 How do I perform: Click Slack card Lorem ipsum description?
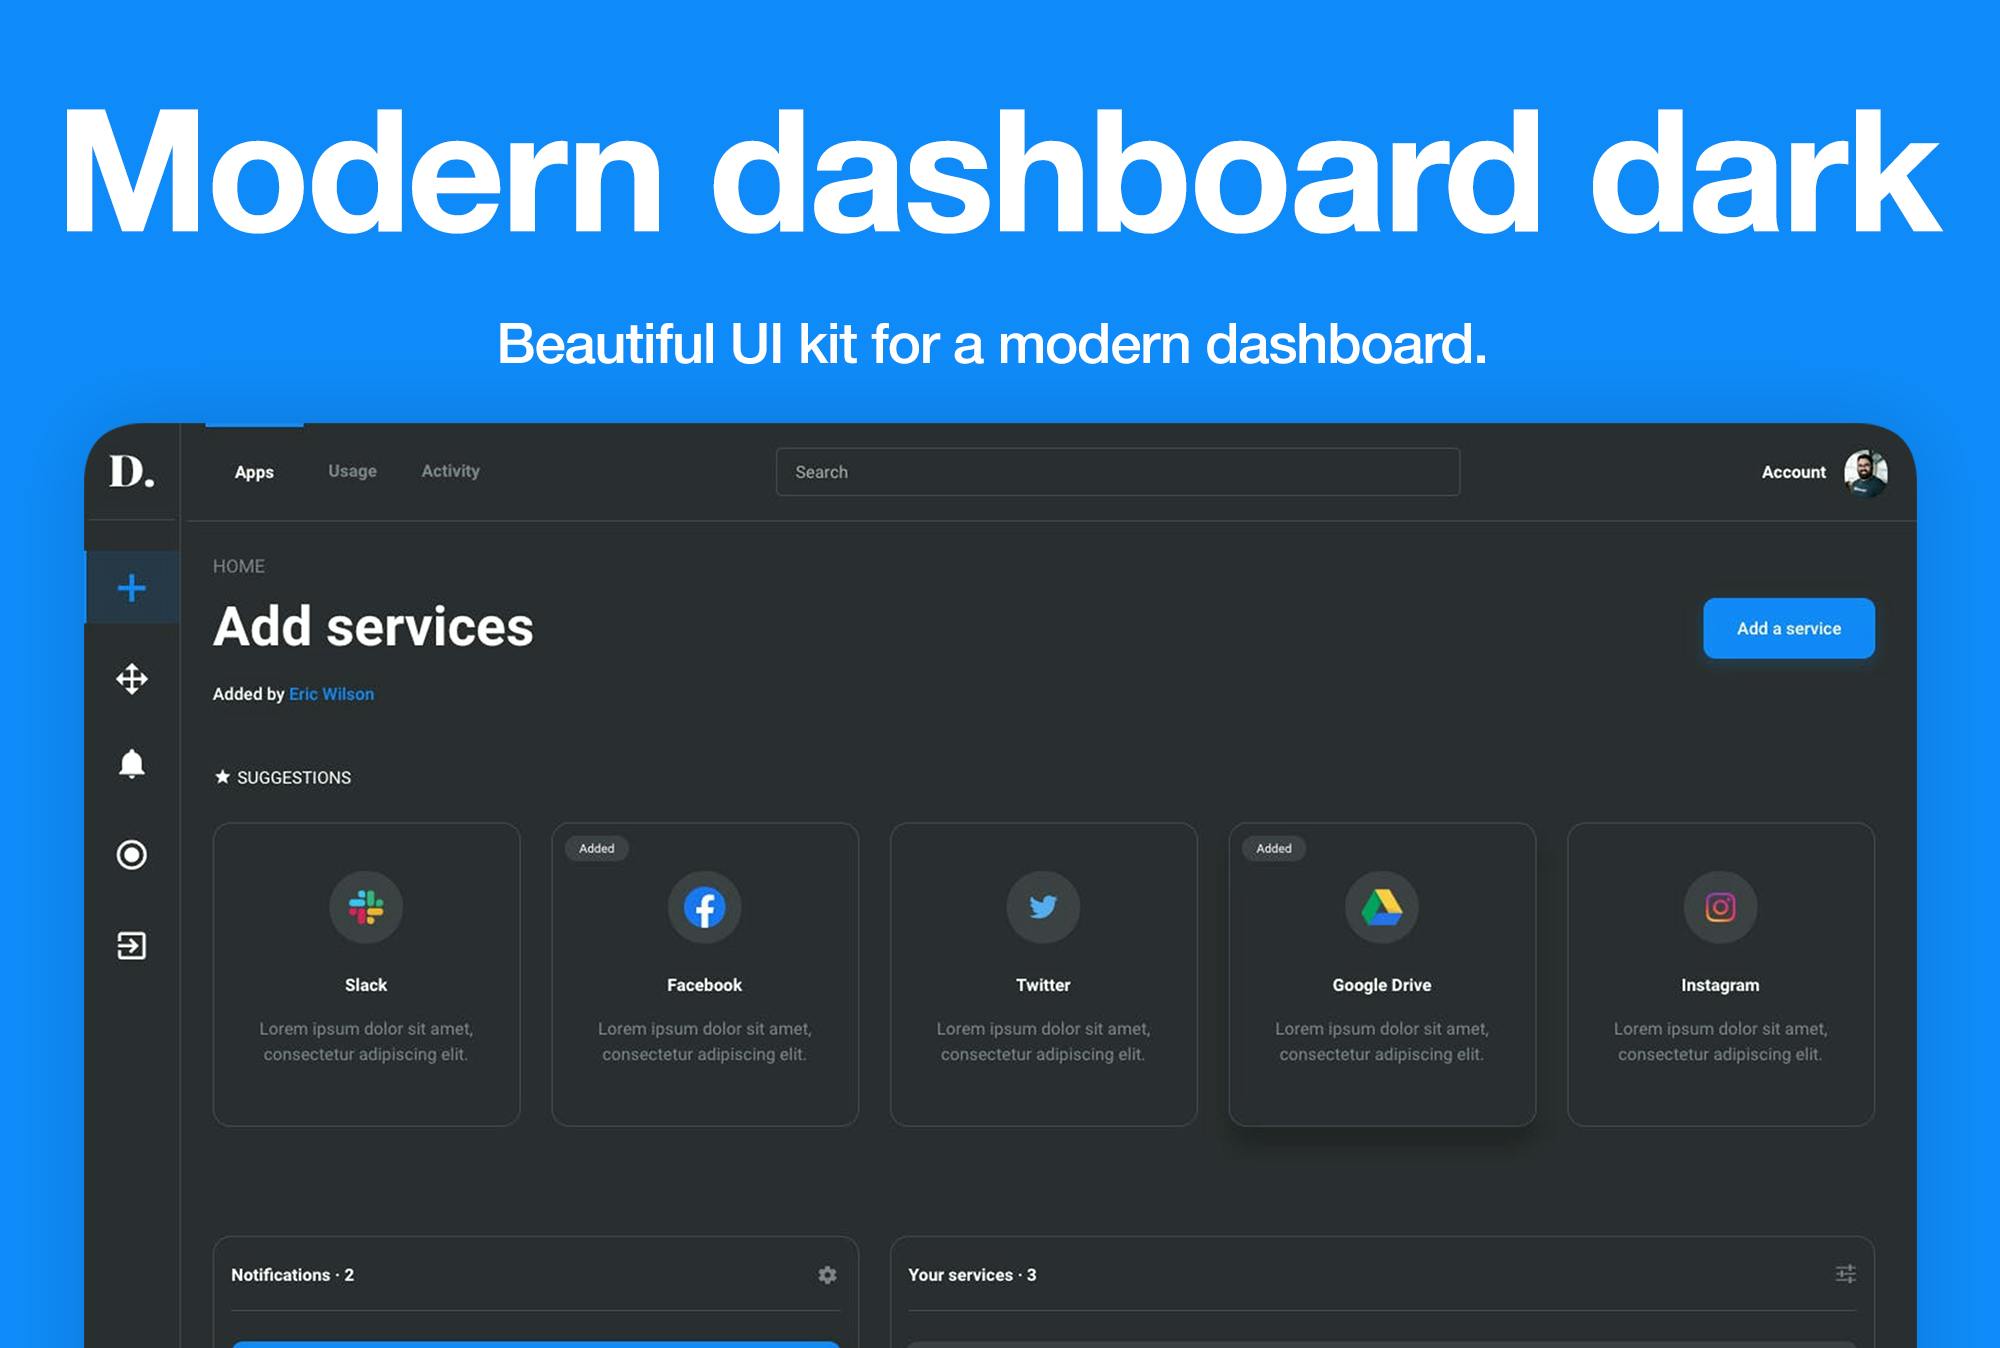pos(366,1041)
